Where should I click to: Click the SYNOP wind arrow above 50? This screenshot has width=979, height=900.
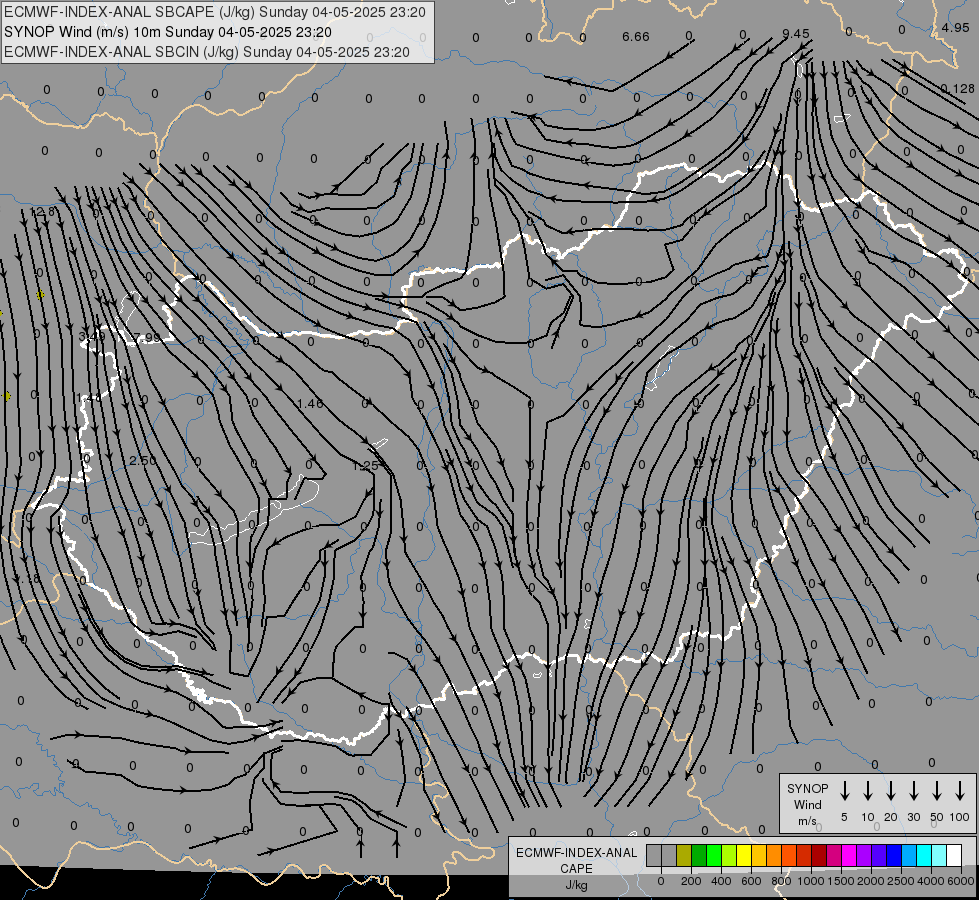click(x=937, y=791)
